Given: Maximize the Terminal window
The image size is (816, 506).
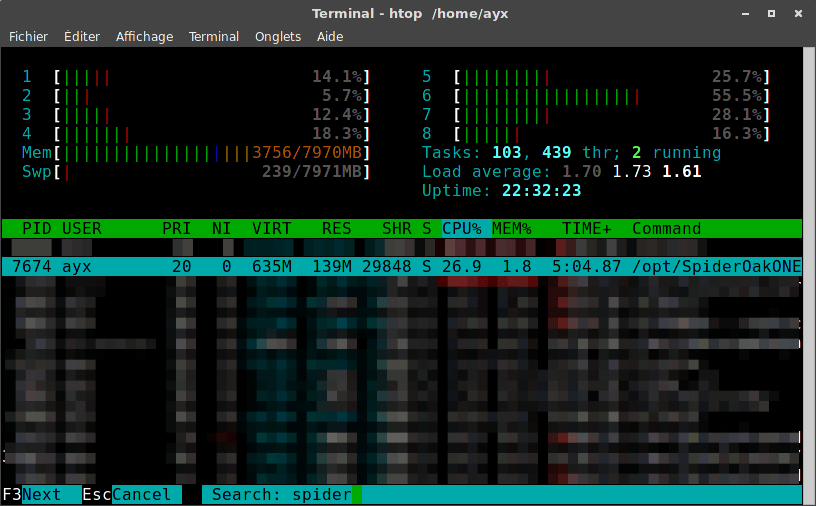Looking at the screenshot, I should click(772, 14).
